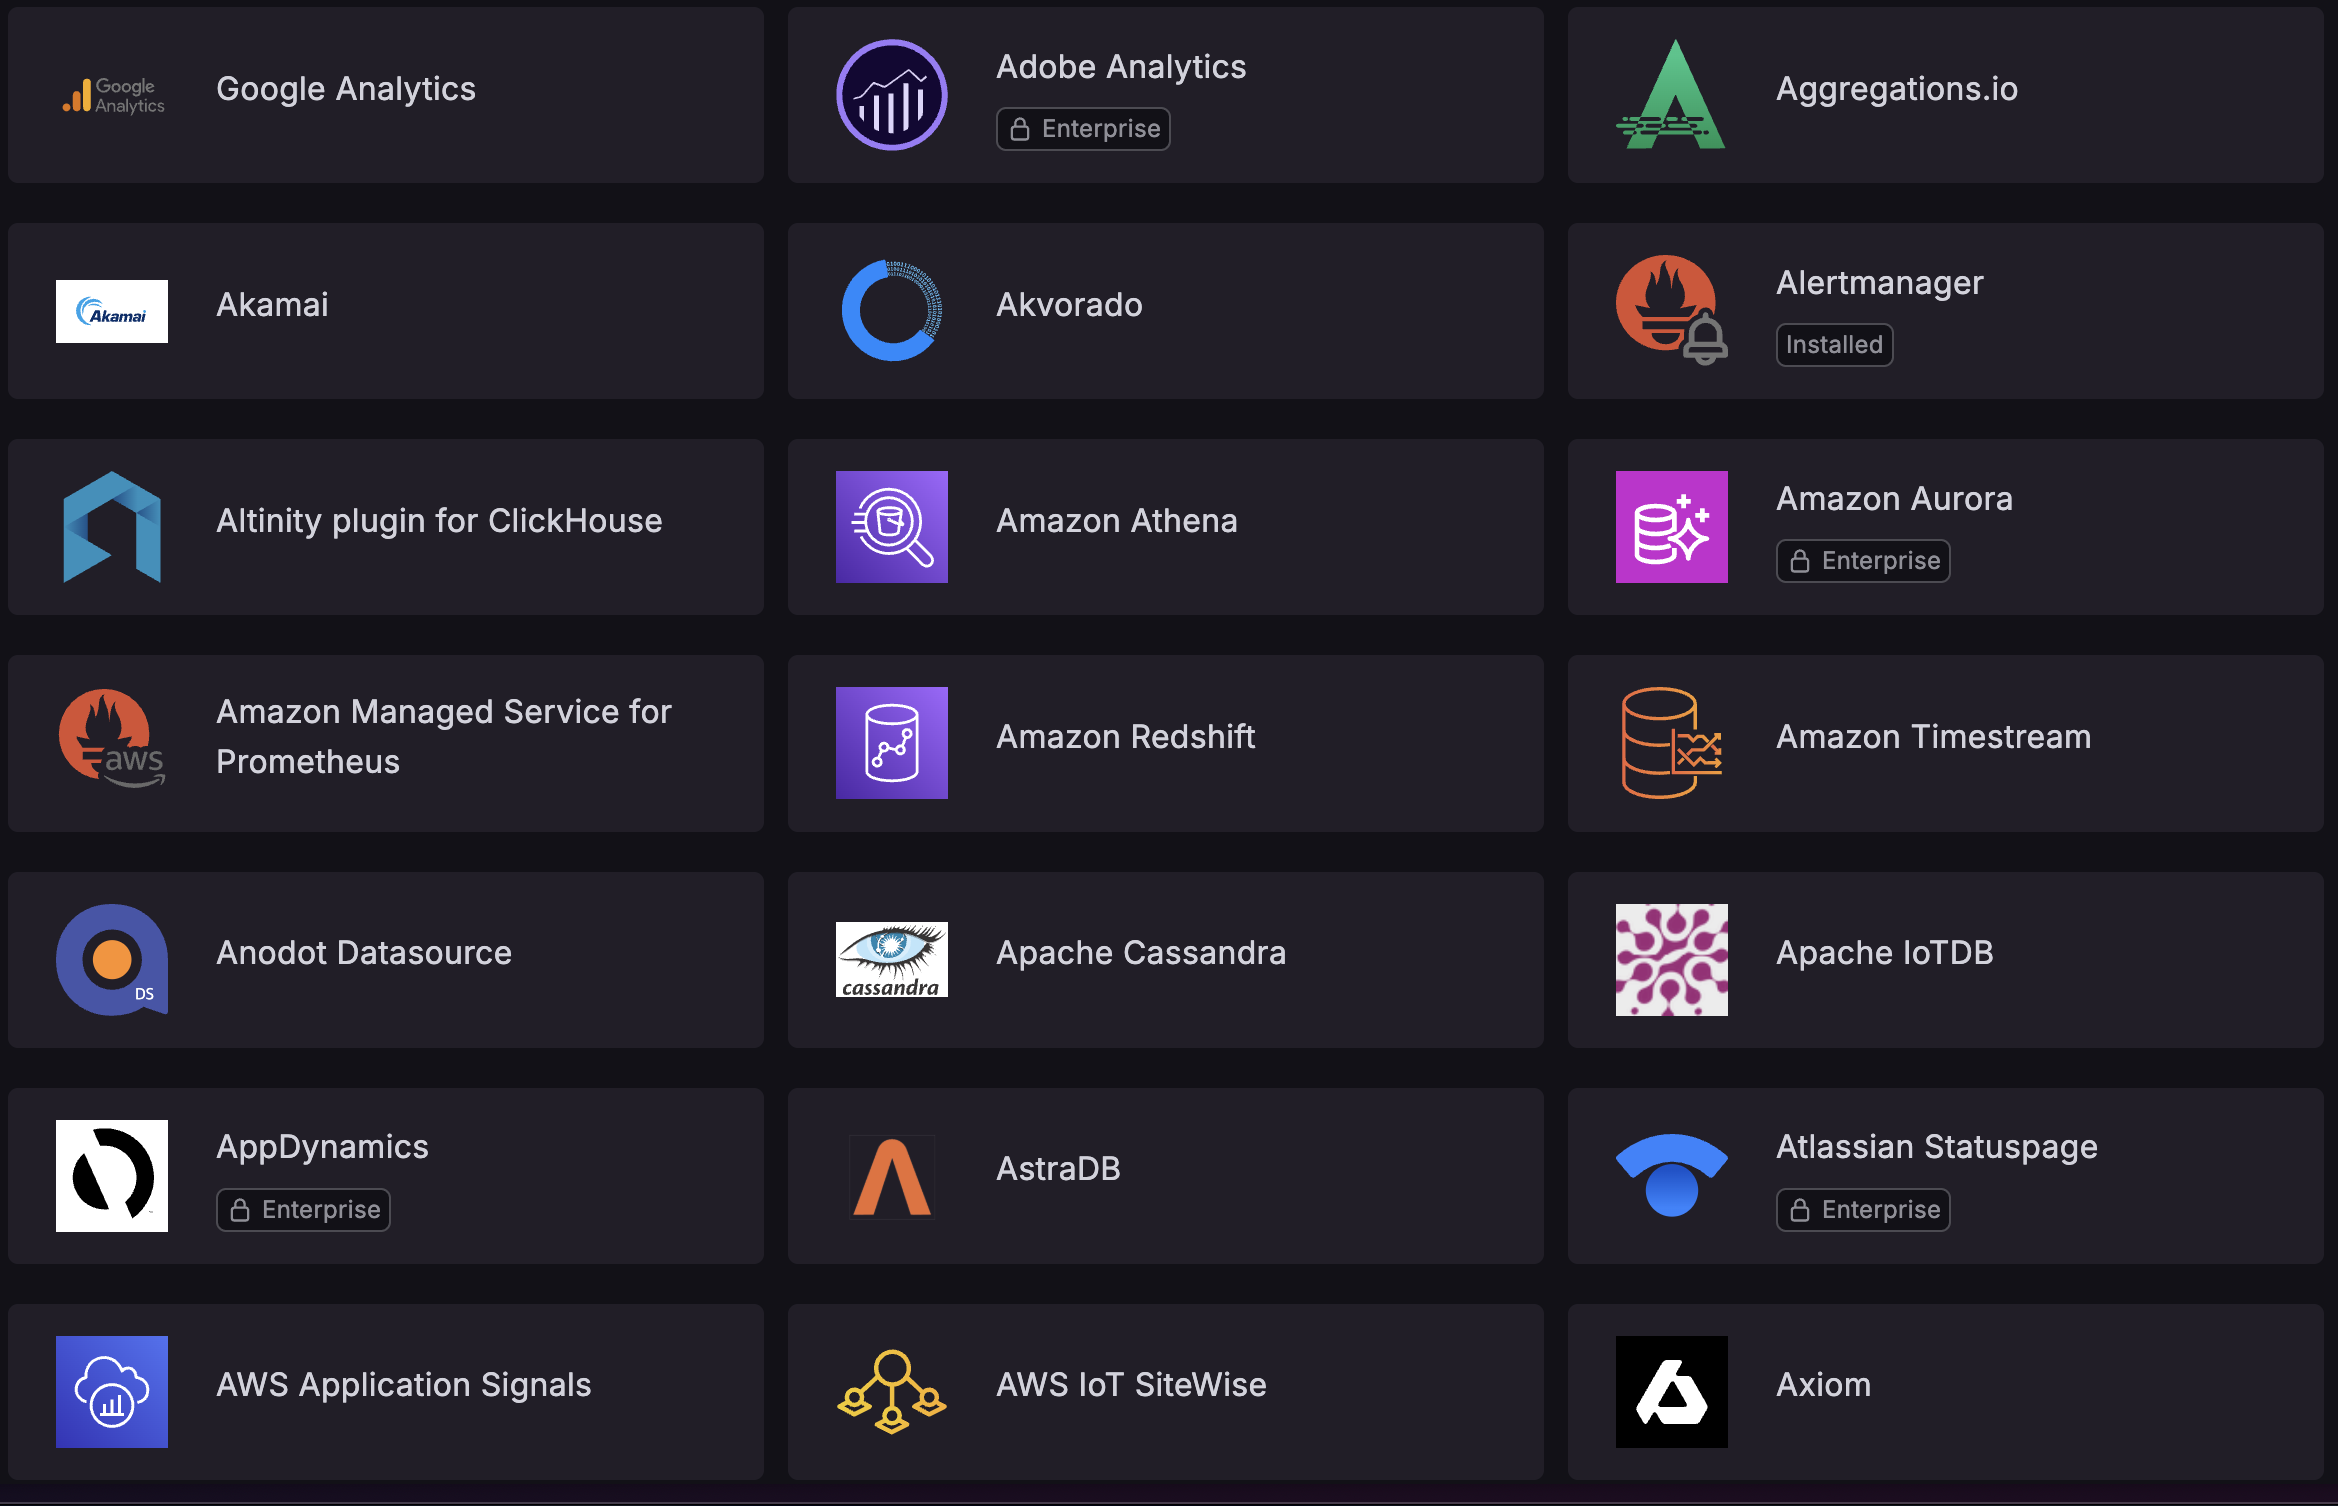The image size is (2338, 1506).
Task: Choose the Akvorado plugin
Action: pyautogui.click(x=1166, y=311)
